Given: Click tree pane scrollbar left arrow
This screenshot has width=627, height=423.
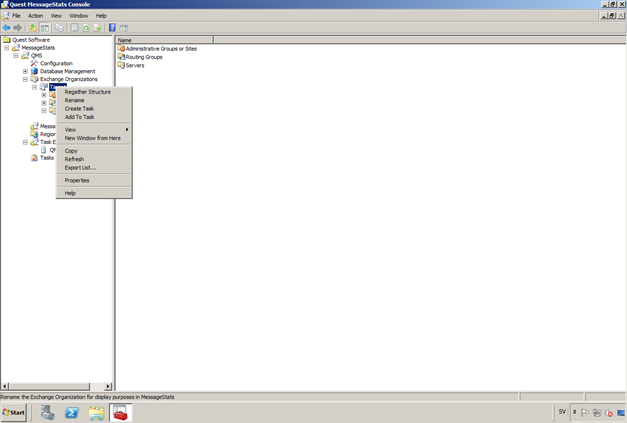Looking at the screenshot, I should 5,386.
